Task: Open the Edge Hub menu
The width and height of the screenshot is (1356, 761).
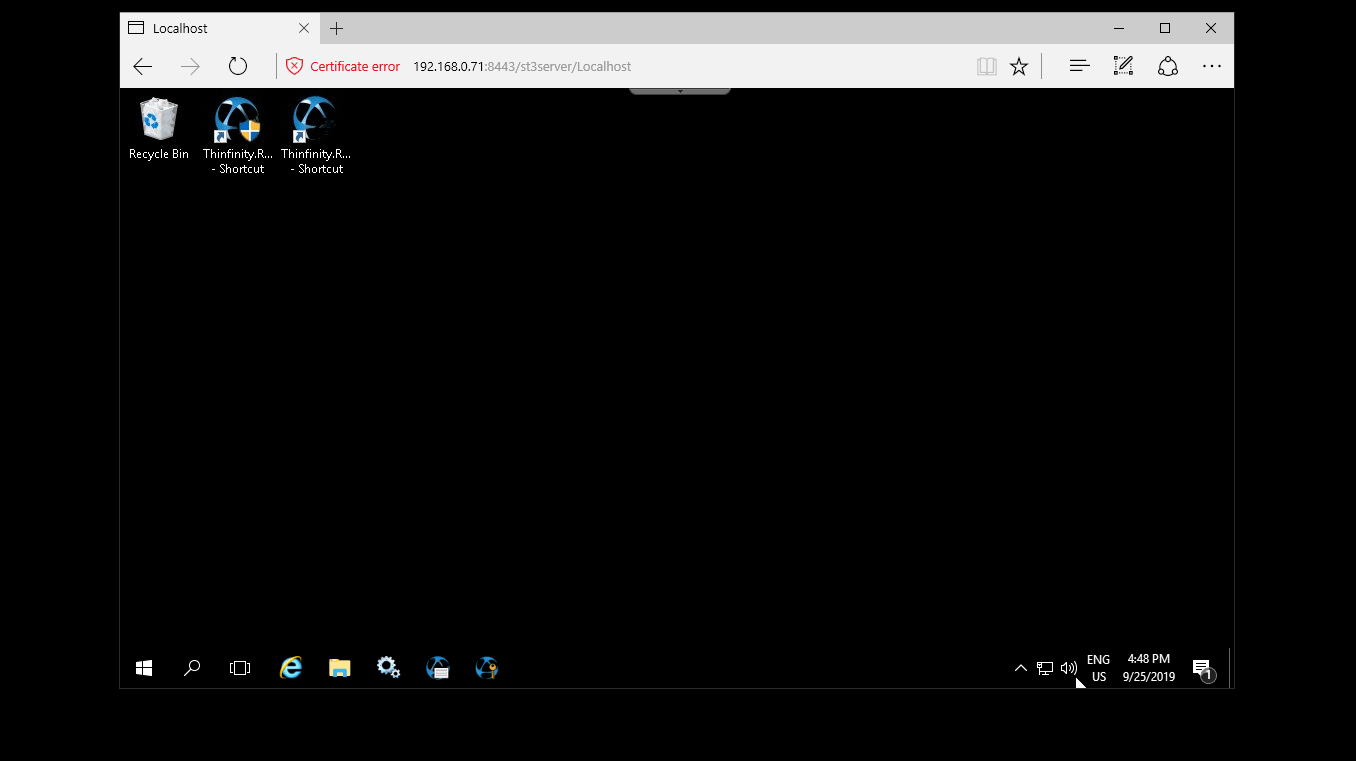Action: coord(1078,66)
